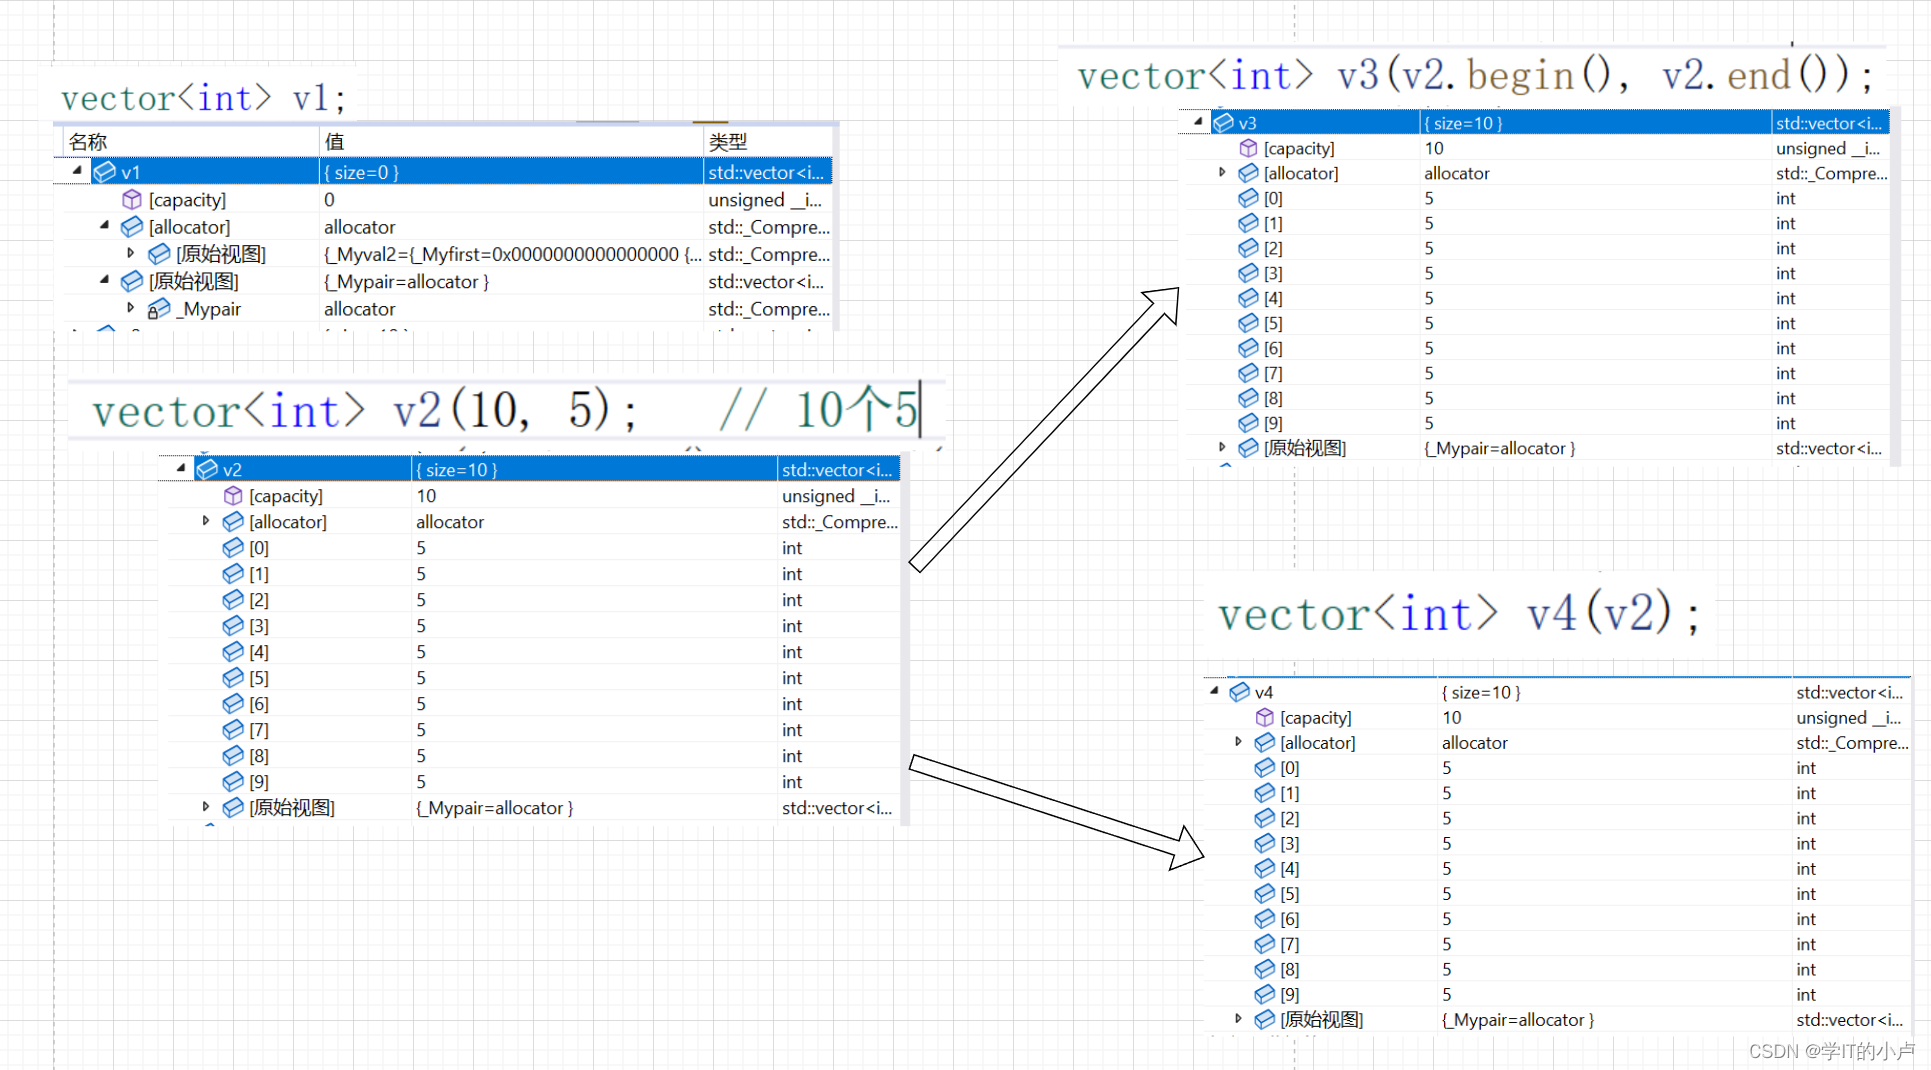The image size is (1931, 1070).
Task: Expand the _Mypair node under v1
Action: coord(131,308)
